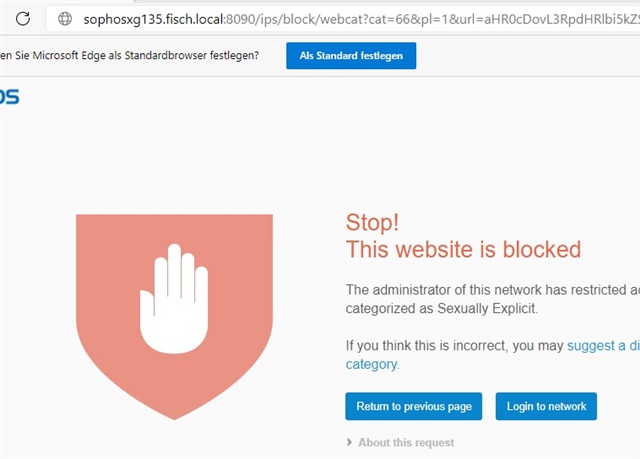Open the 'Login to network' button

[x=546, y=406]
